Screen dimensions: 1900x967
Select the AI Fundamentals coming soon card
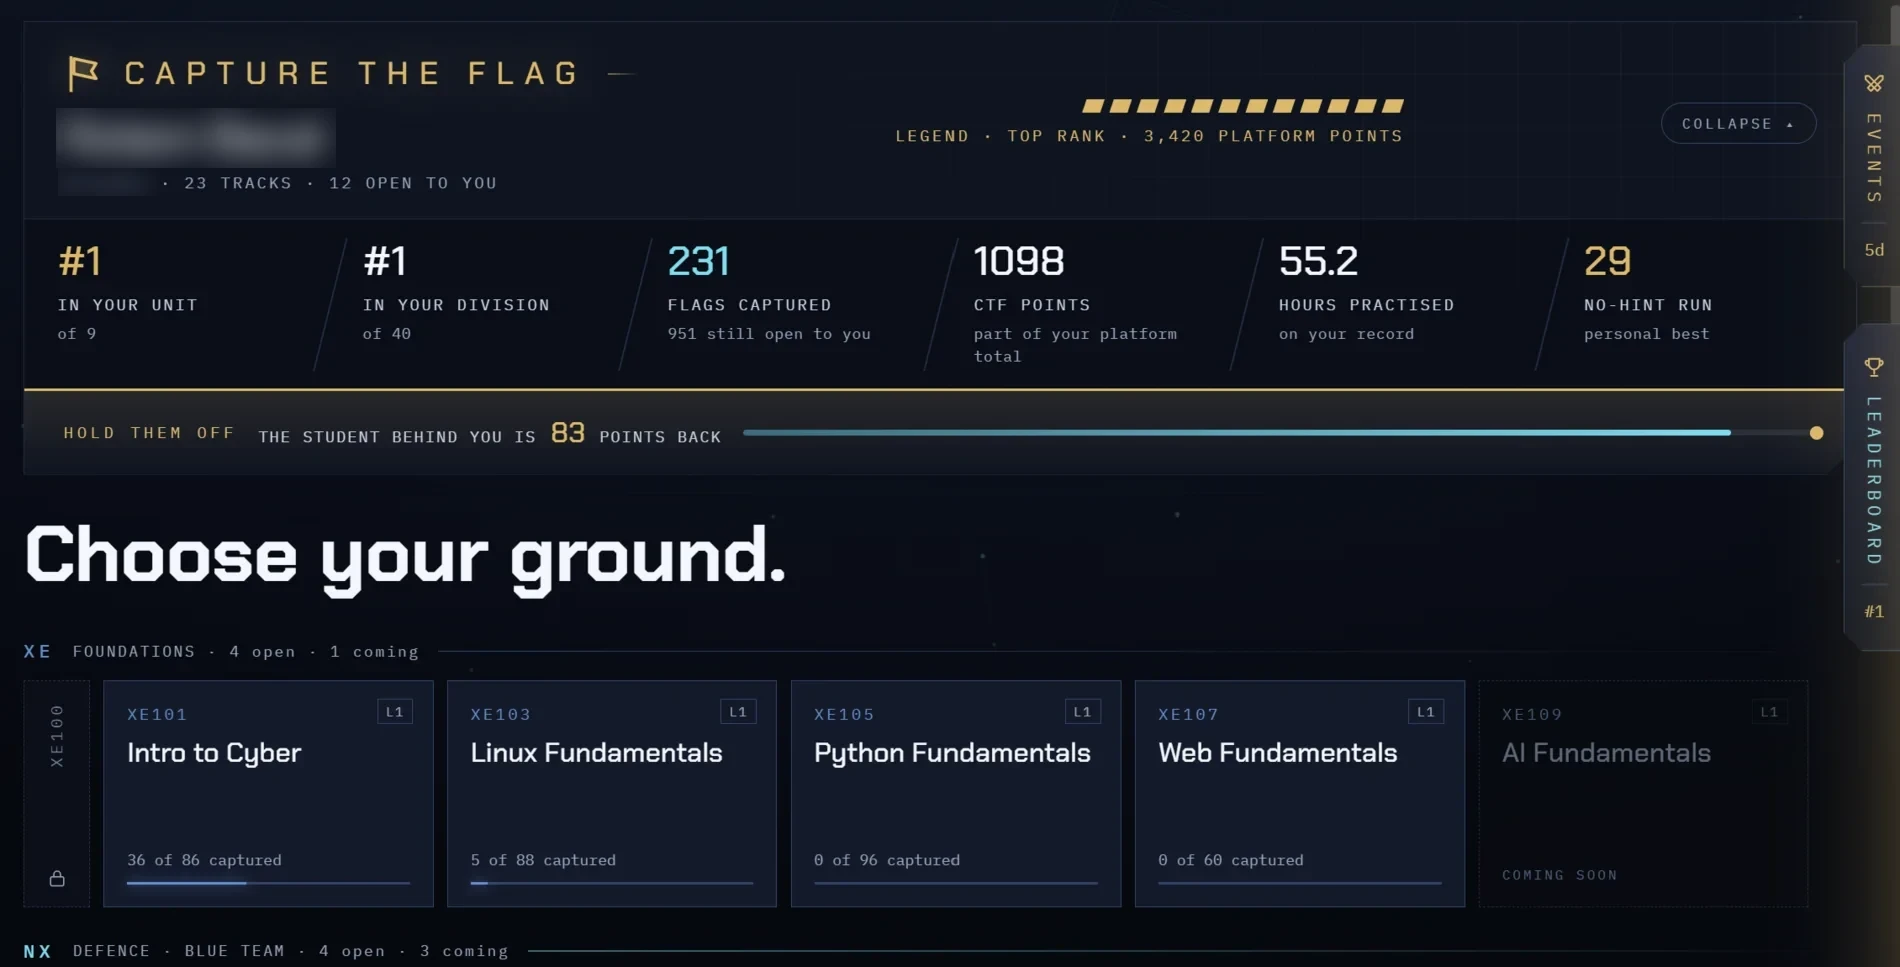(1644, 793)
